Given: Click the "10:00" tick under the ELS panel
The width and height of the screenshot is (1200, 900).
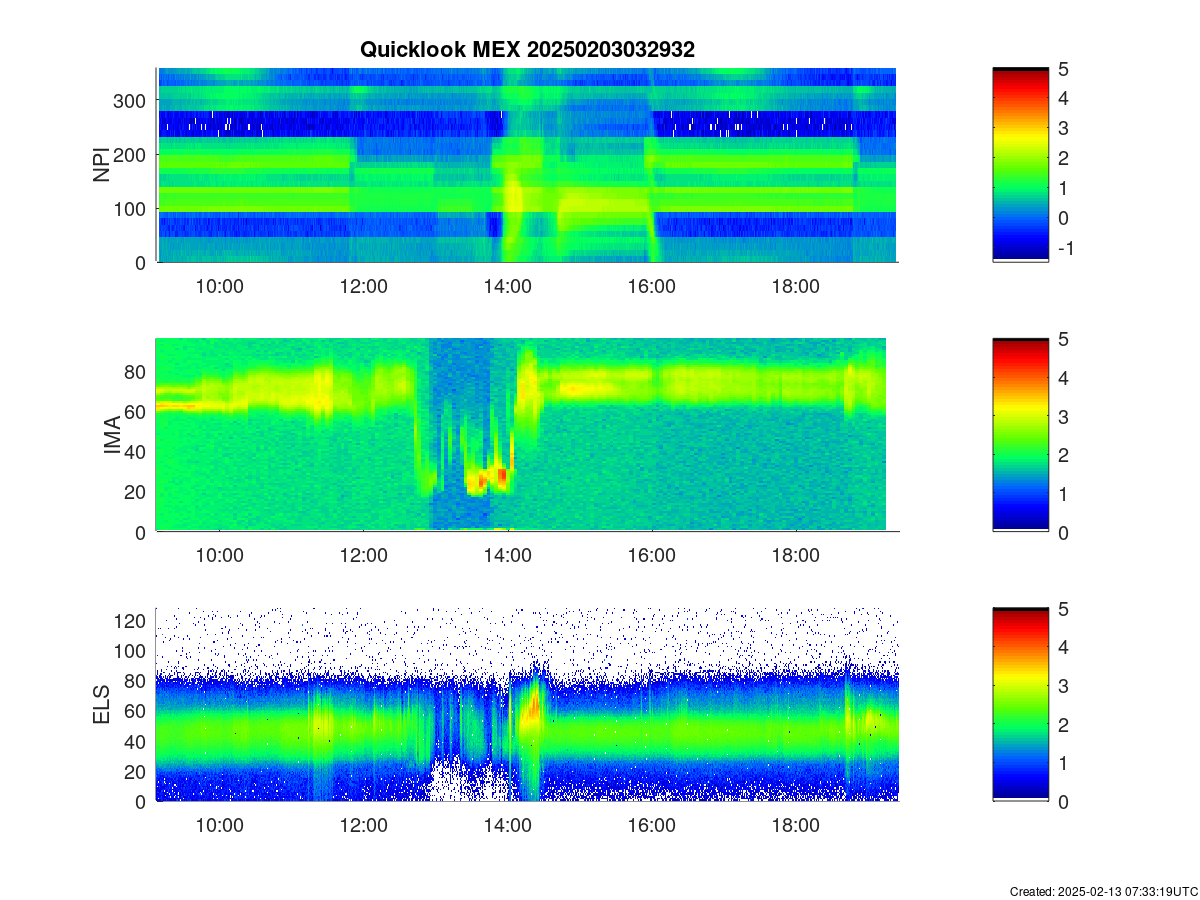Looking at the screenshot, I should 220,826.
